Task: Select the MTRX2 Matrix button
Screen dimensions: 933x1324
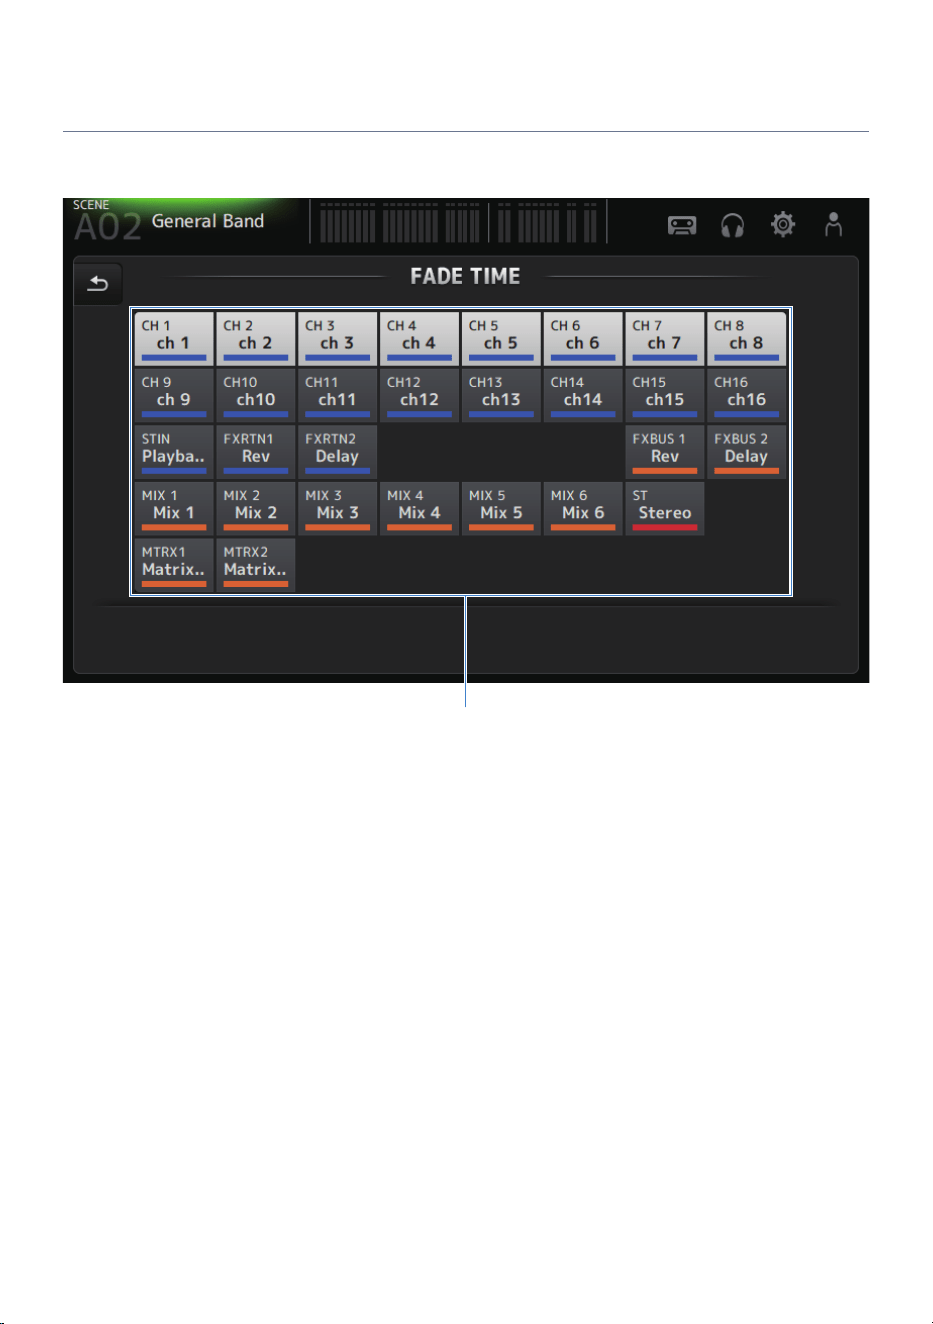Action: 256,565
